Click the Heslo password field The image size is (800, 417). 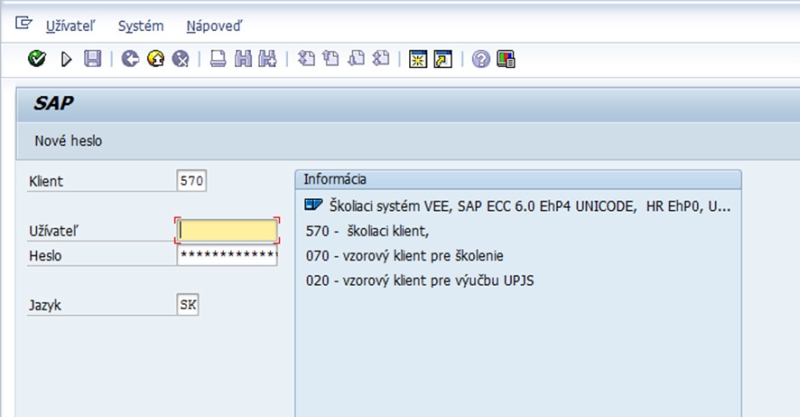(x=227, y=255)
